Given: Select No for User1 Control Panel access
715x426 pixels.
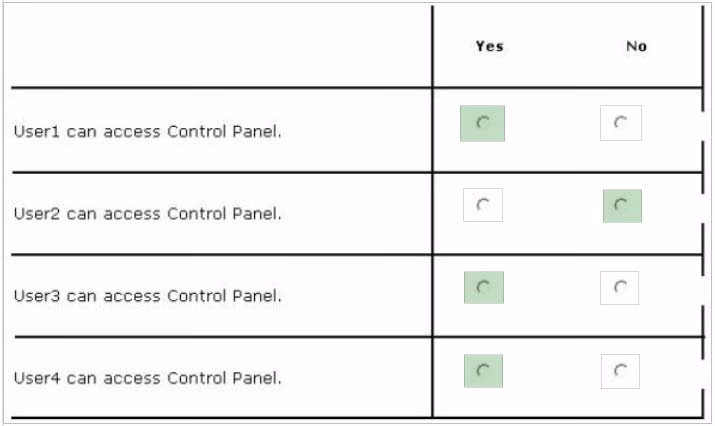Looking at the screenshot, I should click(x=621, y=123).
